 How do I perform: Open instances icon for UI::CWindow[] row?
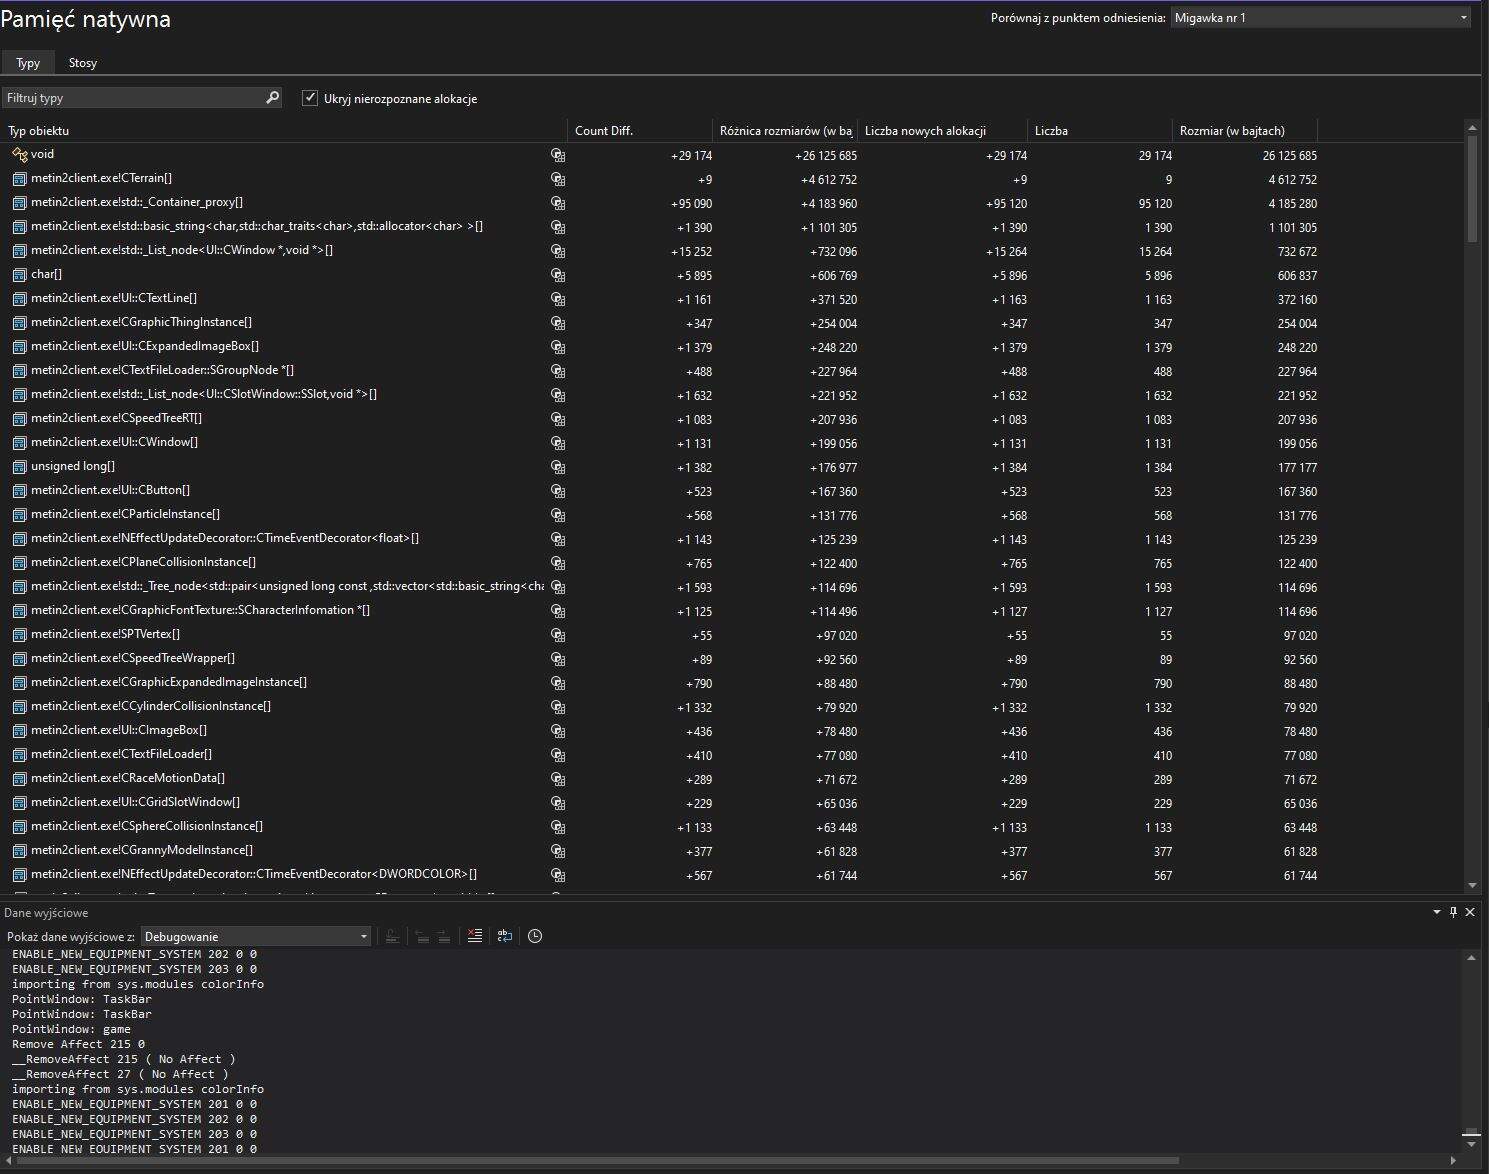(x=558, y=443)
